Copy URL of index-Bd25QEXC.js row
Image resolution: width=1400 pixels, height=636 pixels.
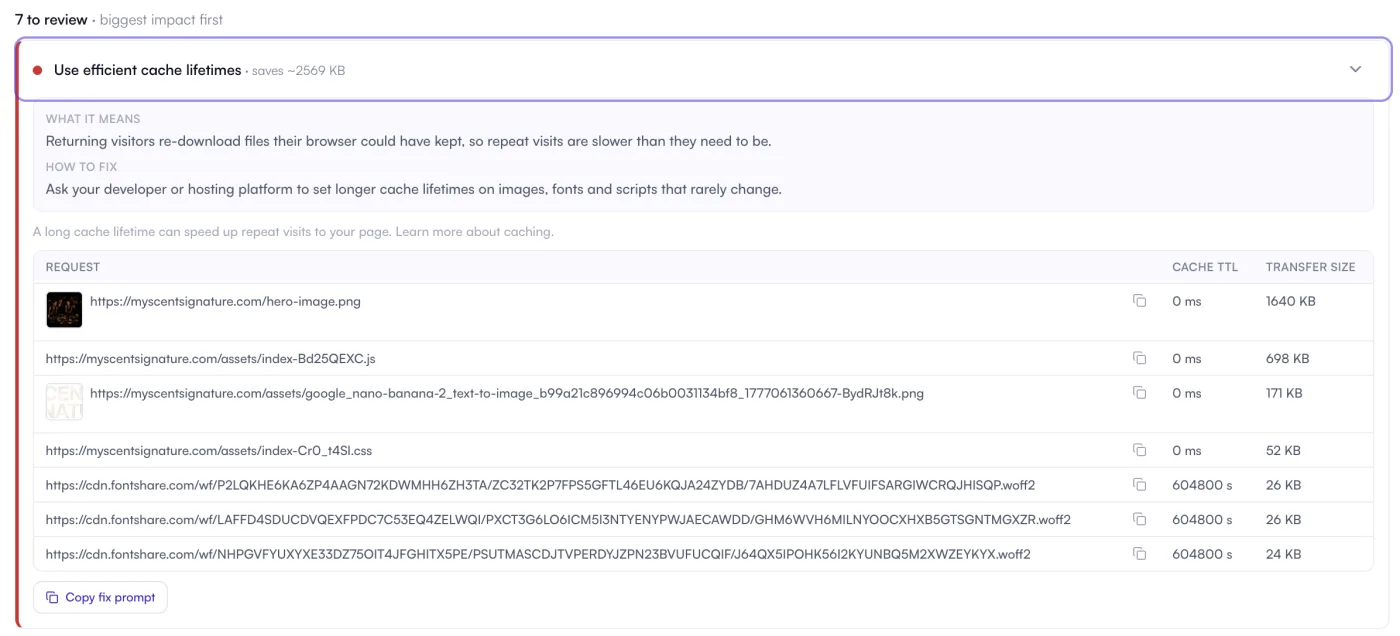(1139, 358)
